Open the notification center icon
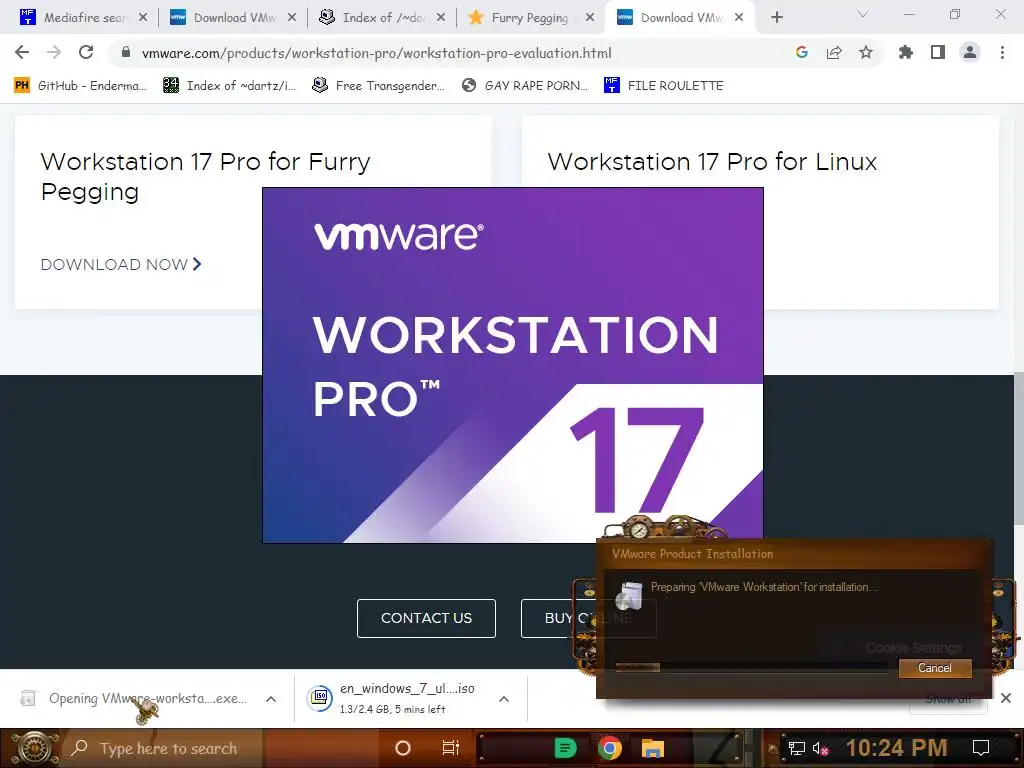Image resolution: width=1024 pixels, height=768 pixels. click(981, 748)
